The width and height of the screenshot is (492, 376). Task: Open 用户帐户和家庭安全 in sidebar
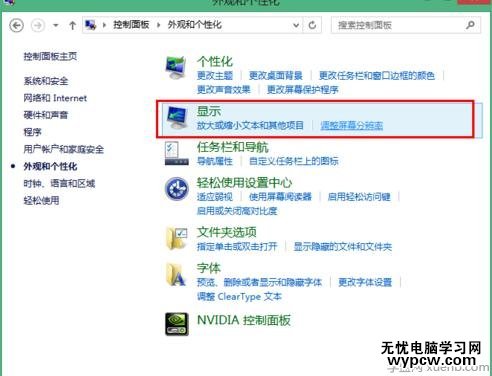pos(64,149)
